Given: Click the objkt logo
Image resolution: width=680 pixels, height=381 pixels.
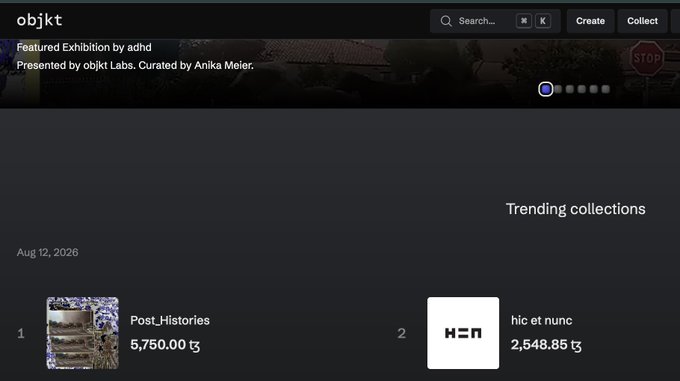Looking at the screenshot, I should (39, 20).
